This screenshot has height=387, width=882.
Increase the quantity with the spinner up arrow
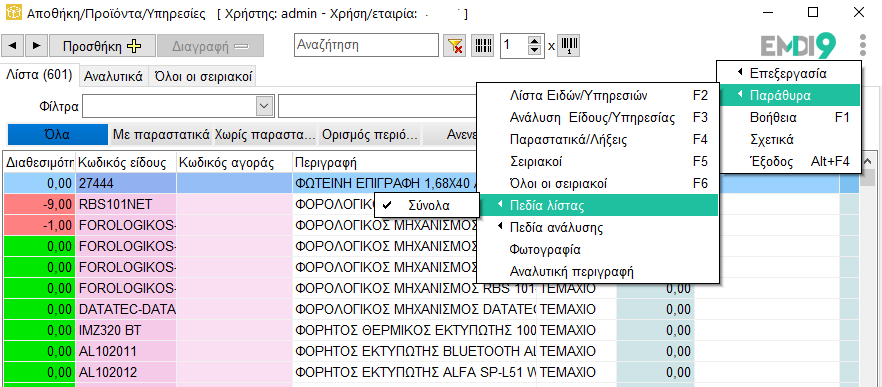(x=534, y=40)
